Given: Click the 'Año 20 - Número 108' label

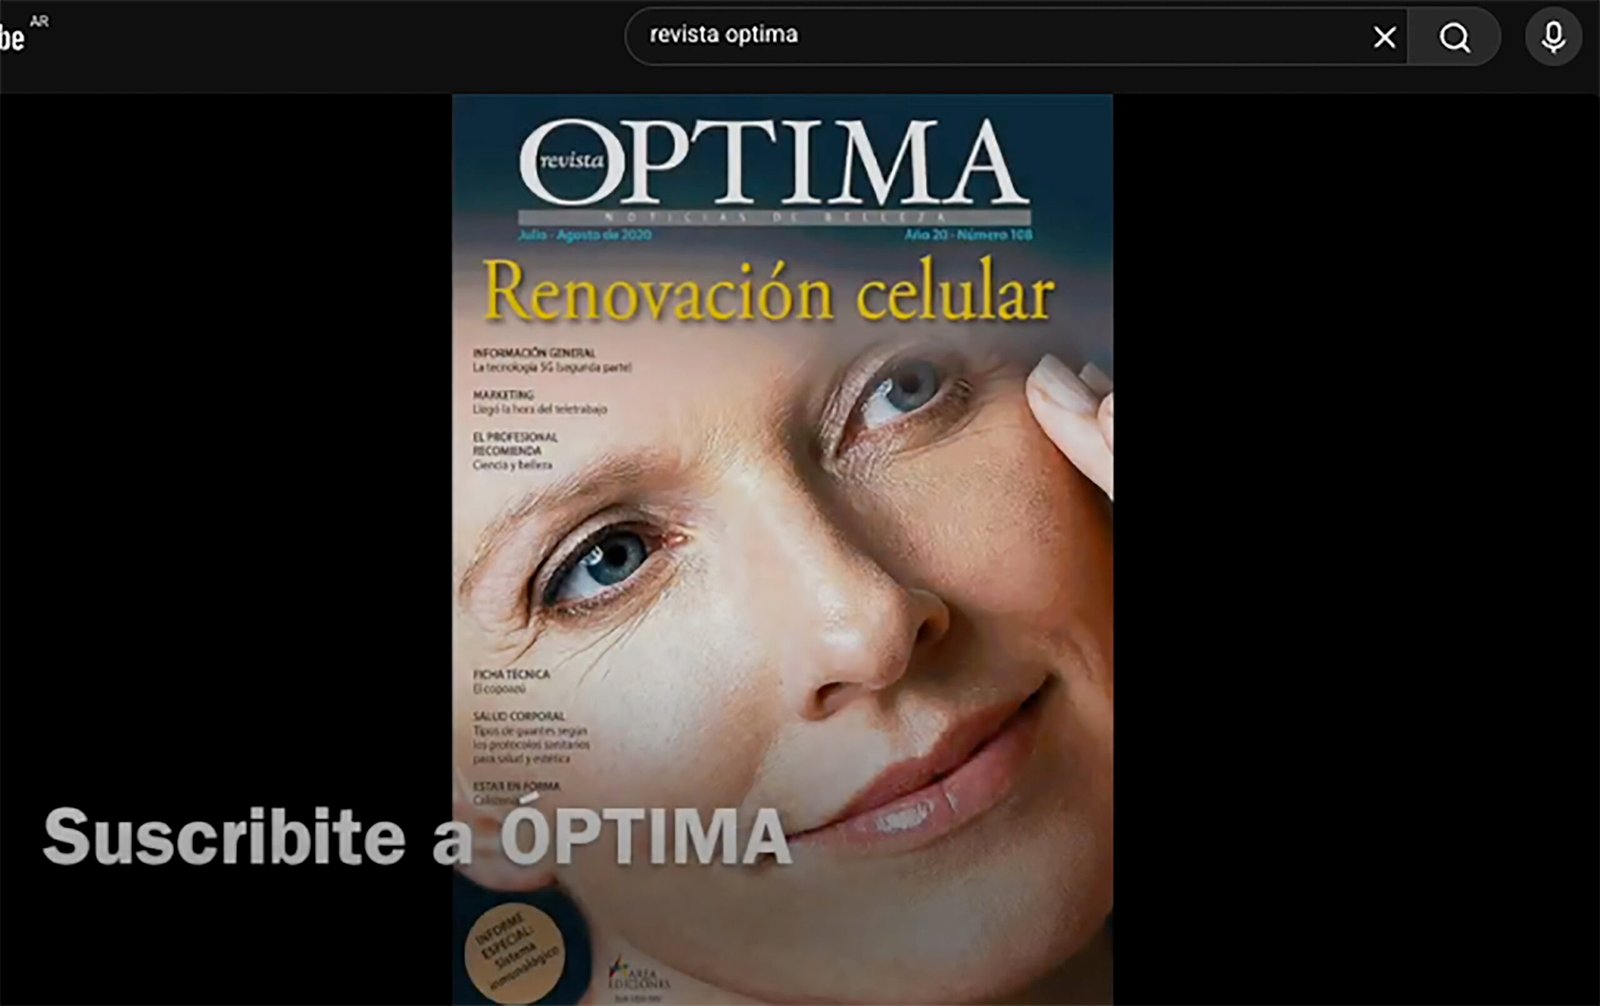Looking at the screenshot, I should click(967, 235).
